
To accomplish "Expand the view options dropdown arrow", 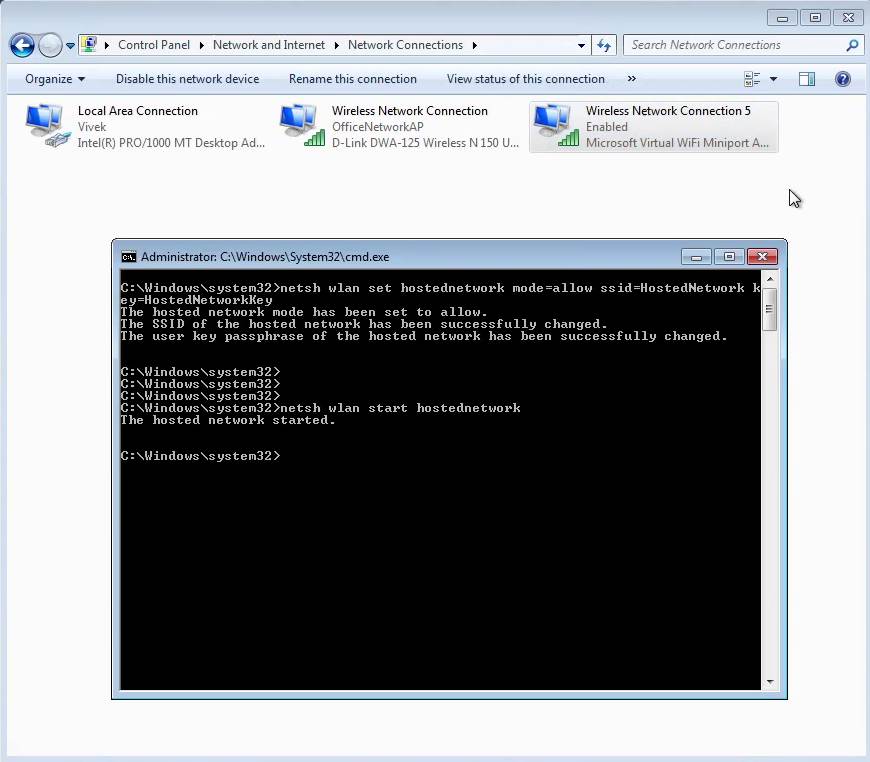I will [x=773, y=79].
